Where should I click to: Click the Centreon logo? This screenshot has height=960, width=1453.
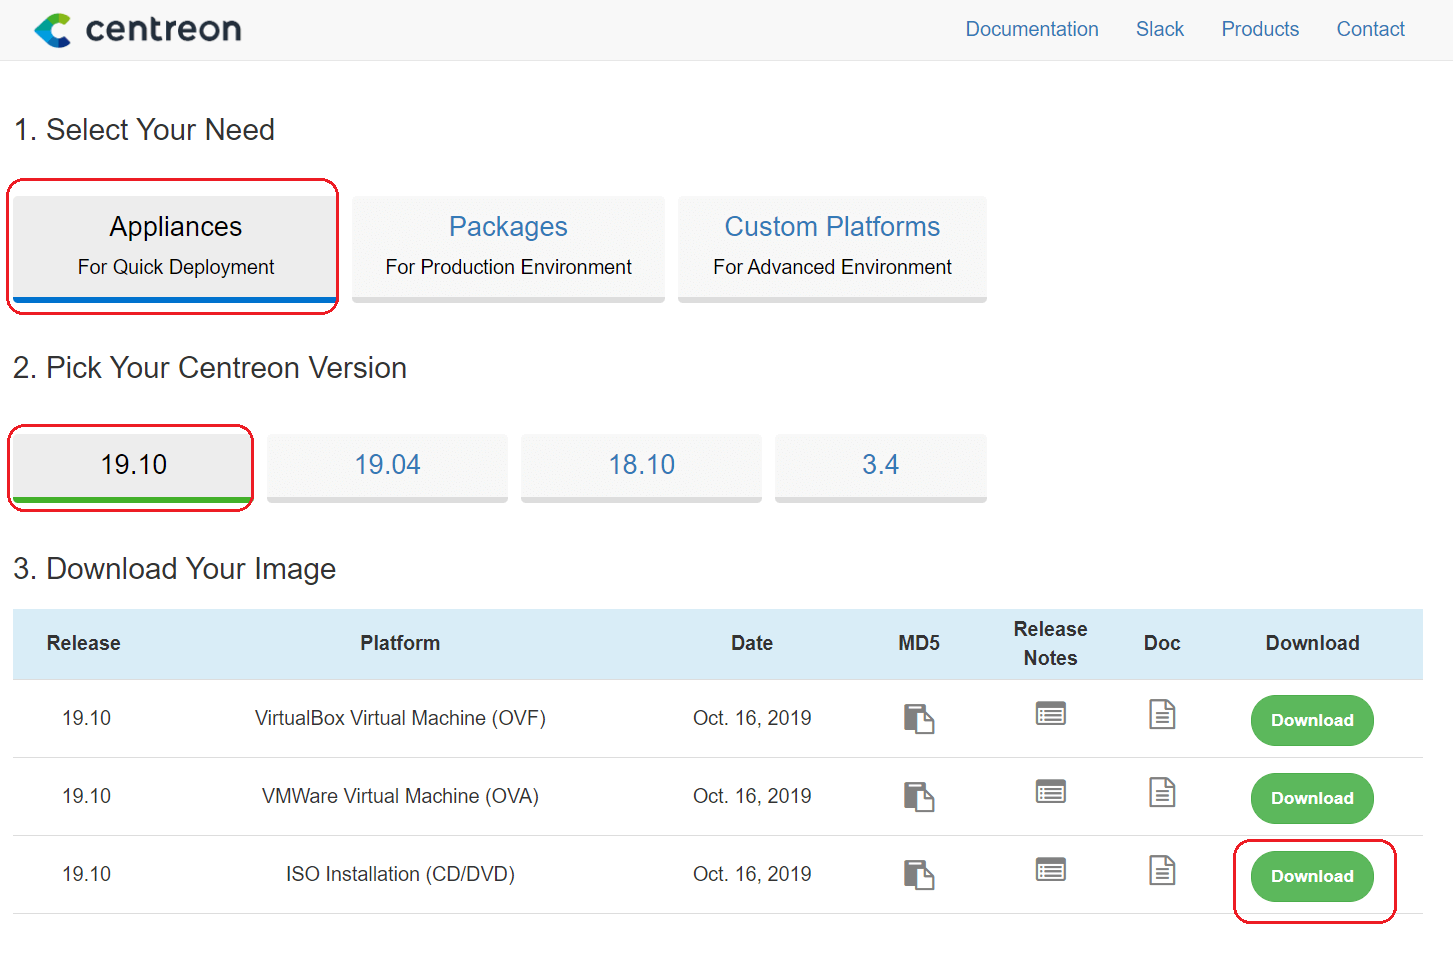(x=138, y=30)
